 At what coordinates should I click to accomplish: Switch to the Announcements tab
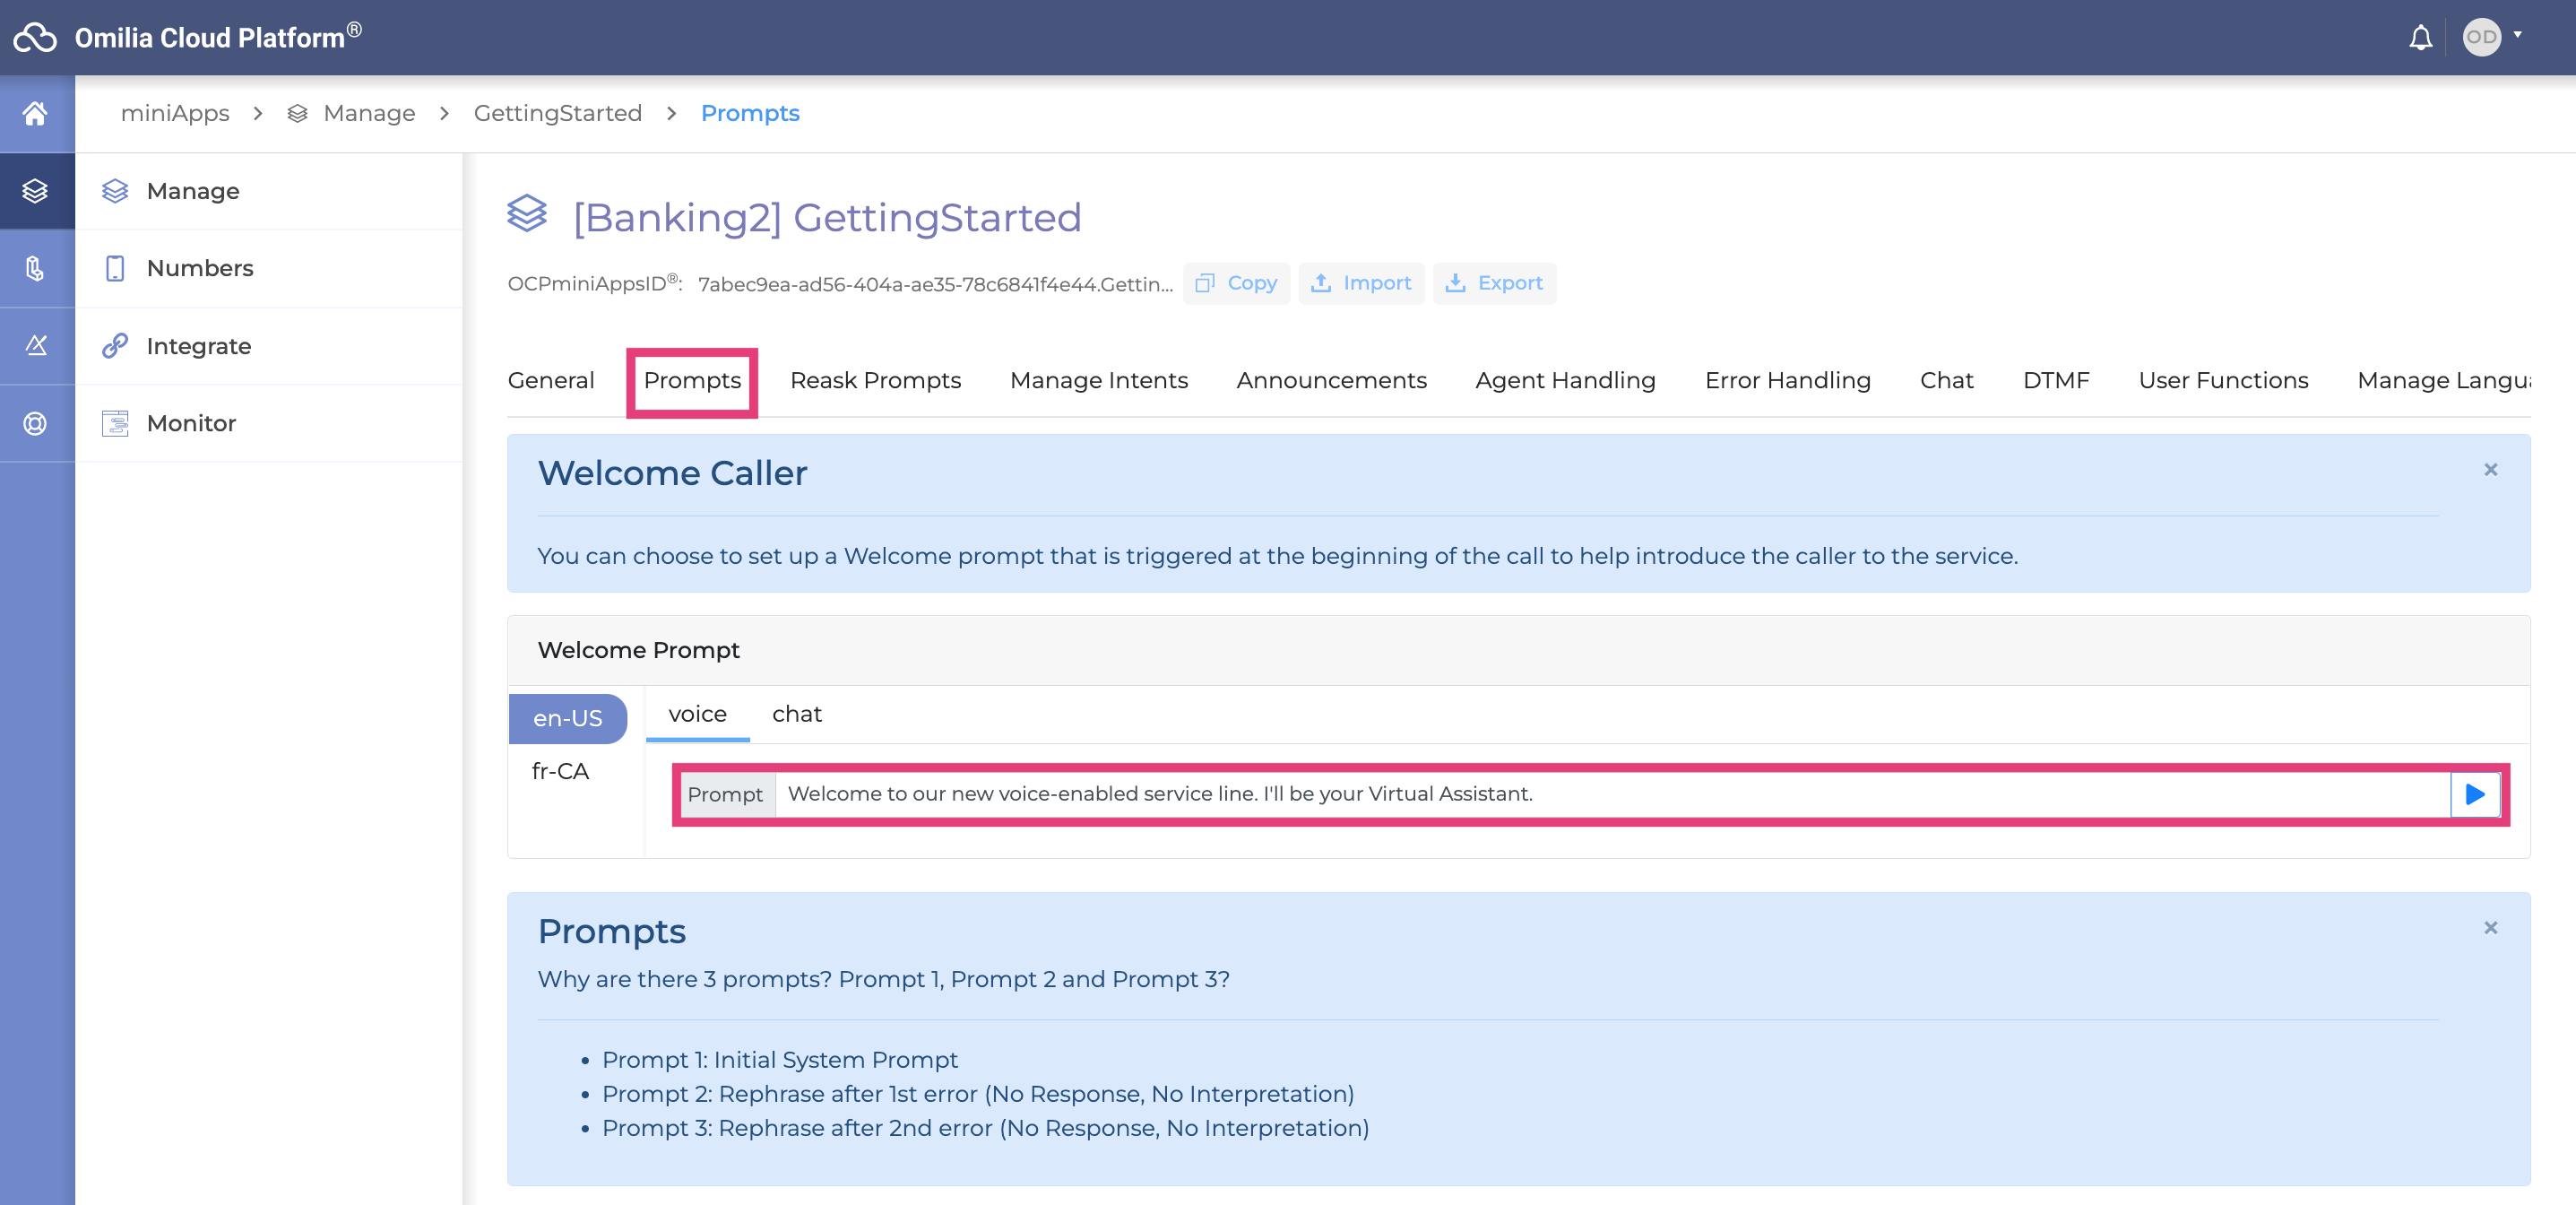point(1331,380)
